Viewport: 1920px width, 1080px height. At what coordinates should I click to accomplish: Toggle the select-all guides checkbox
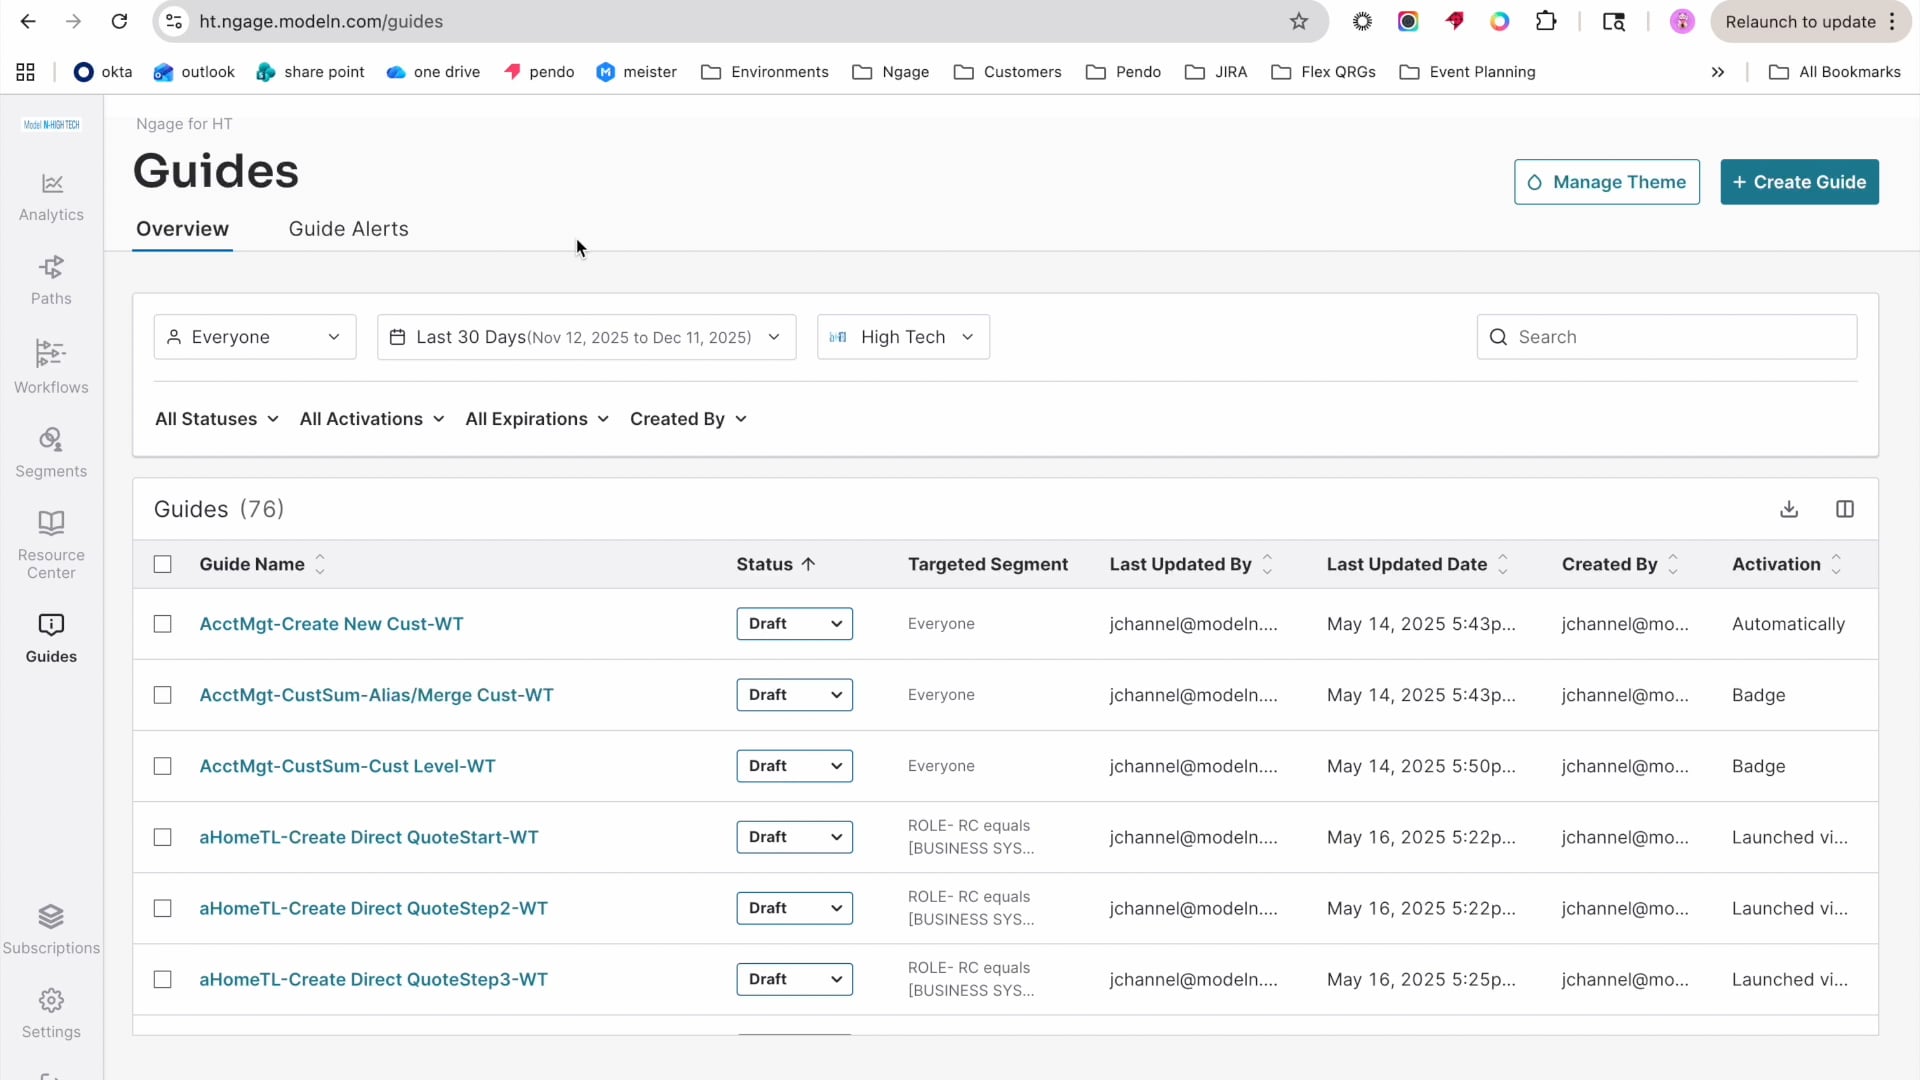[162, 564]
